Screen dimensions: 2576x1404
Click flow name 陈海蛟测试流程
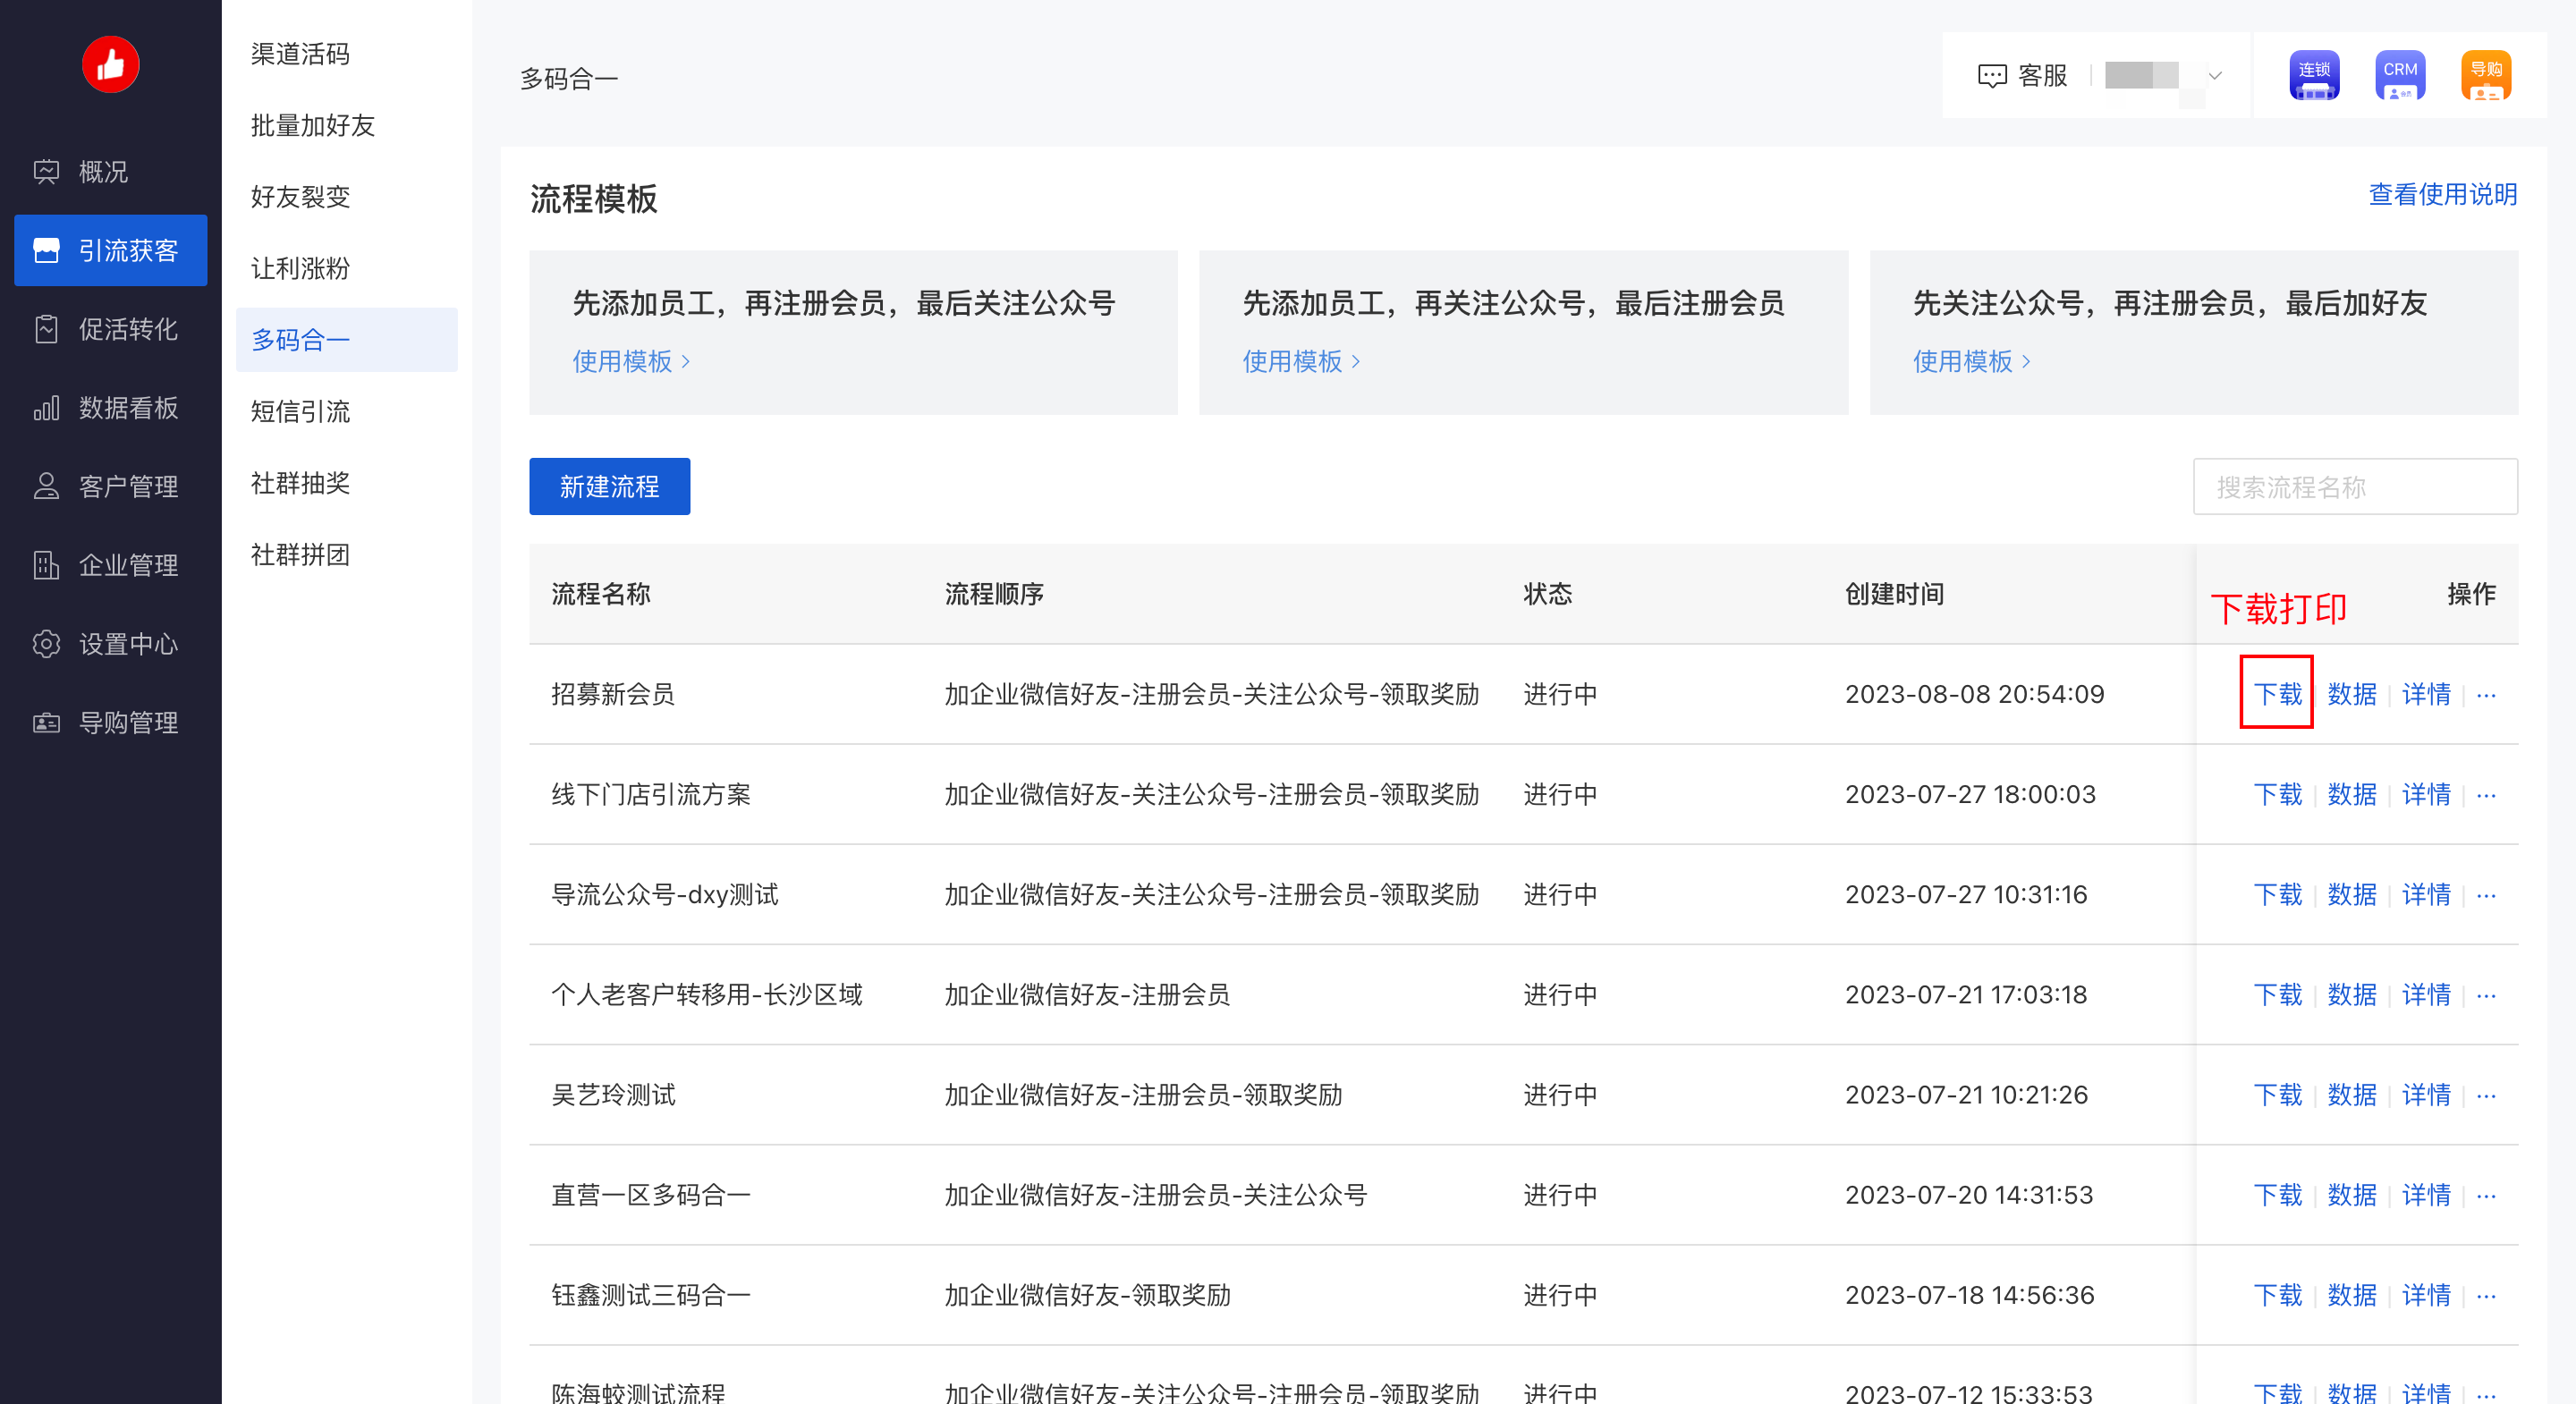click(x=638, y=1392)
